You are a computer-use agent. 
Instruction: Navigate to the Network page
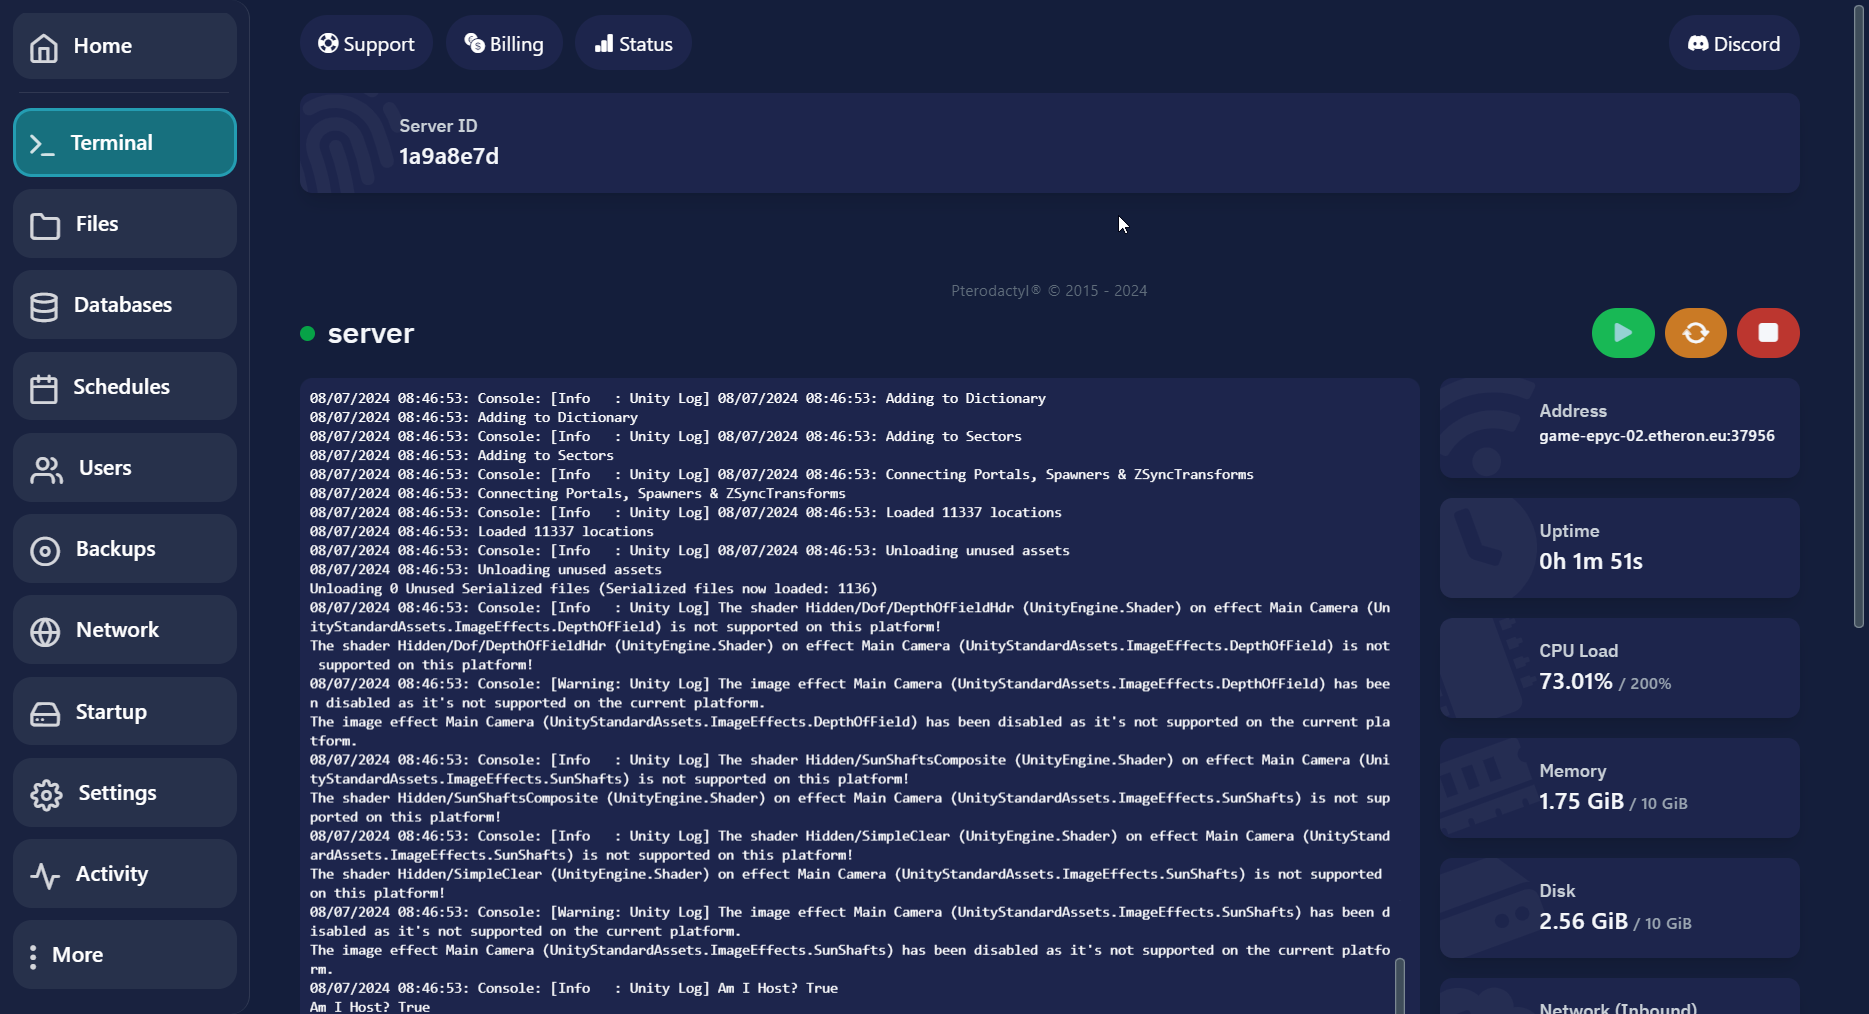tap(125, 630)
